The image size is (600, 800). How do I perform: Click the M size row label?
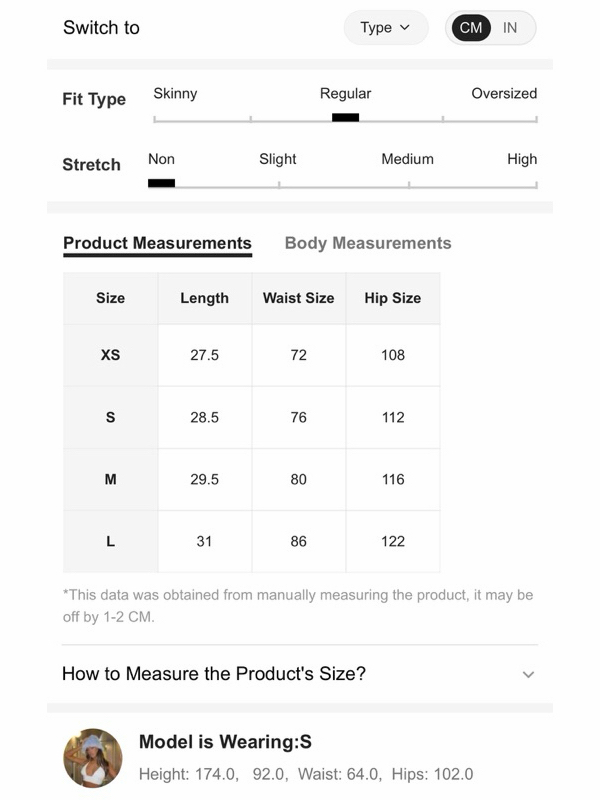coord(110,480)
